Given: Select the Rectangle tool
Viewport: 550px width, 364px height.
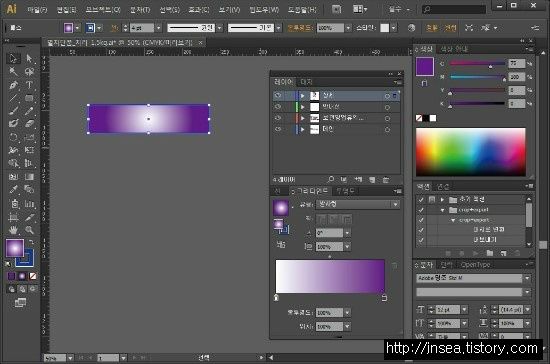Looking at the screenshot, I should (29, 98).
